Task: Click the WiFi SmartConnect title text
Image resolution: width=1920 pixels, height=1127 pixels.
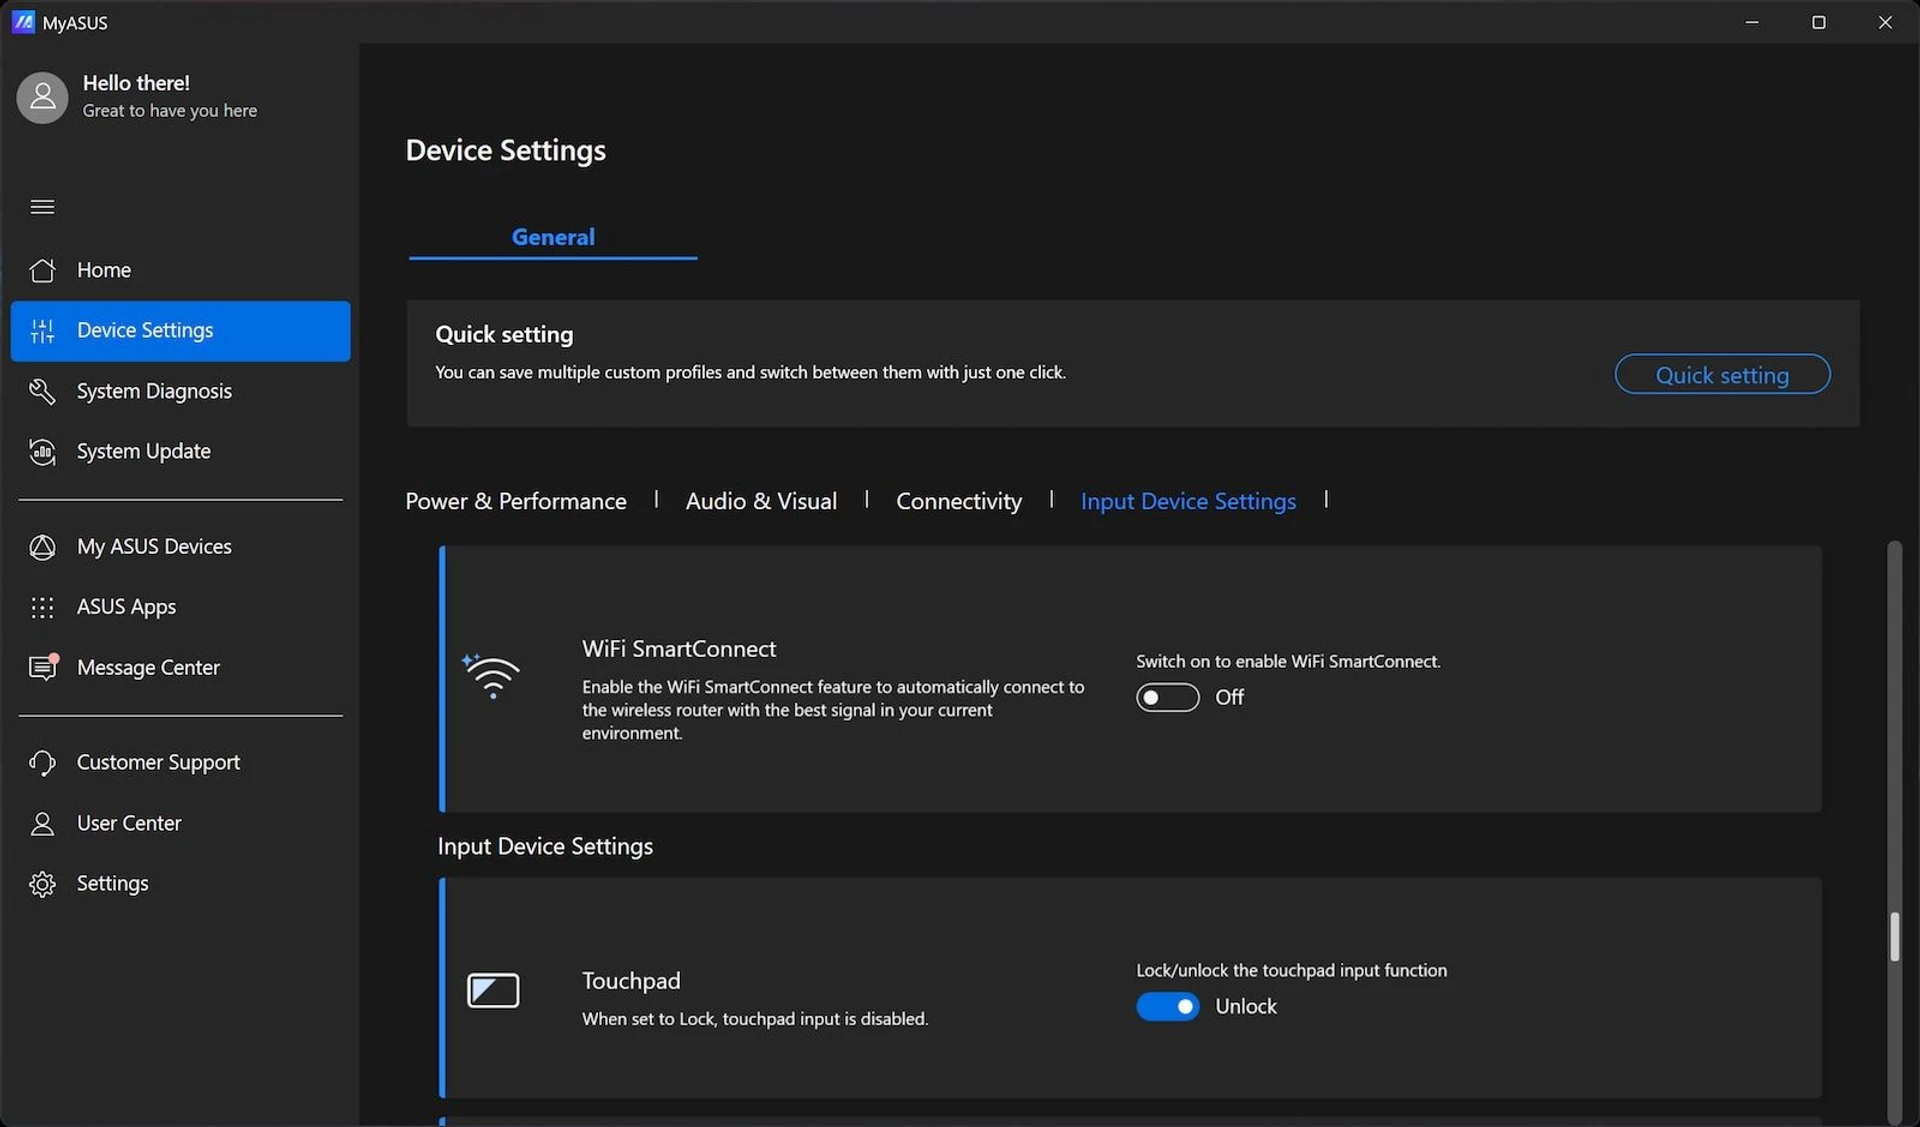Action: point(679,649)
